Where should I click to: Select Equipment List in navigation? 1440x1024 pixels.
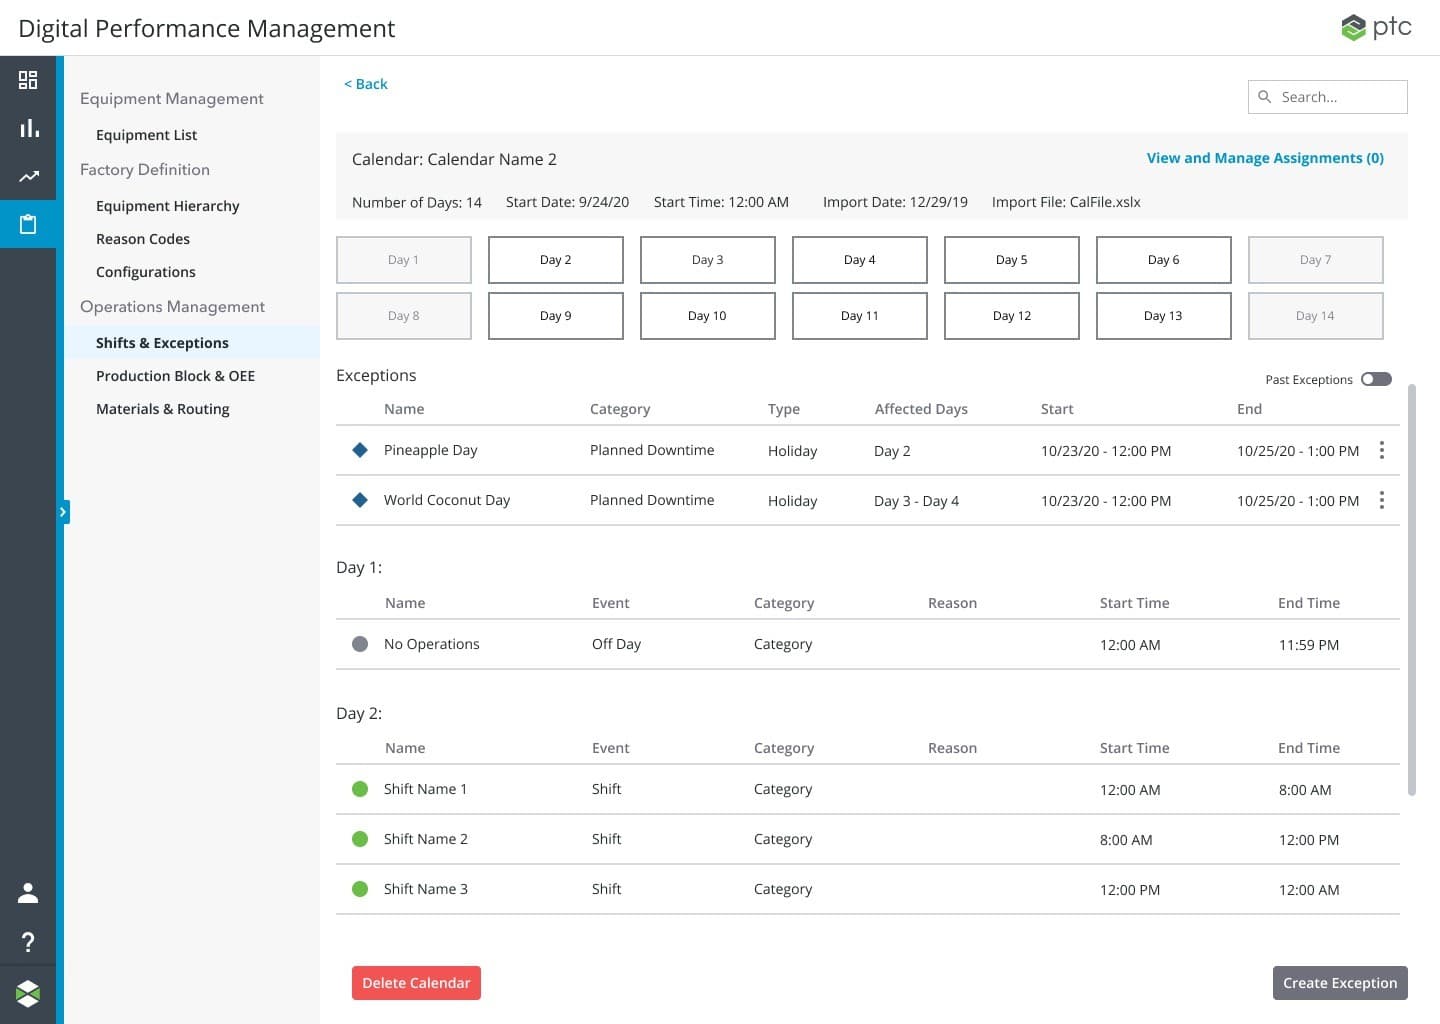point(146,135)
